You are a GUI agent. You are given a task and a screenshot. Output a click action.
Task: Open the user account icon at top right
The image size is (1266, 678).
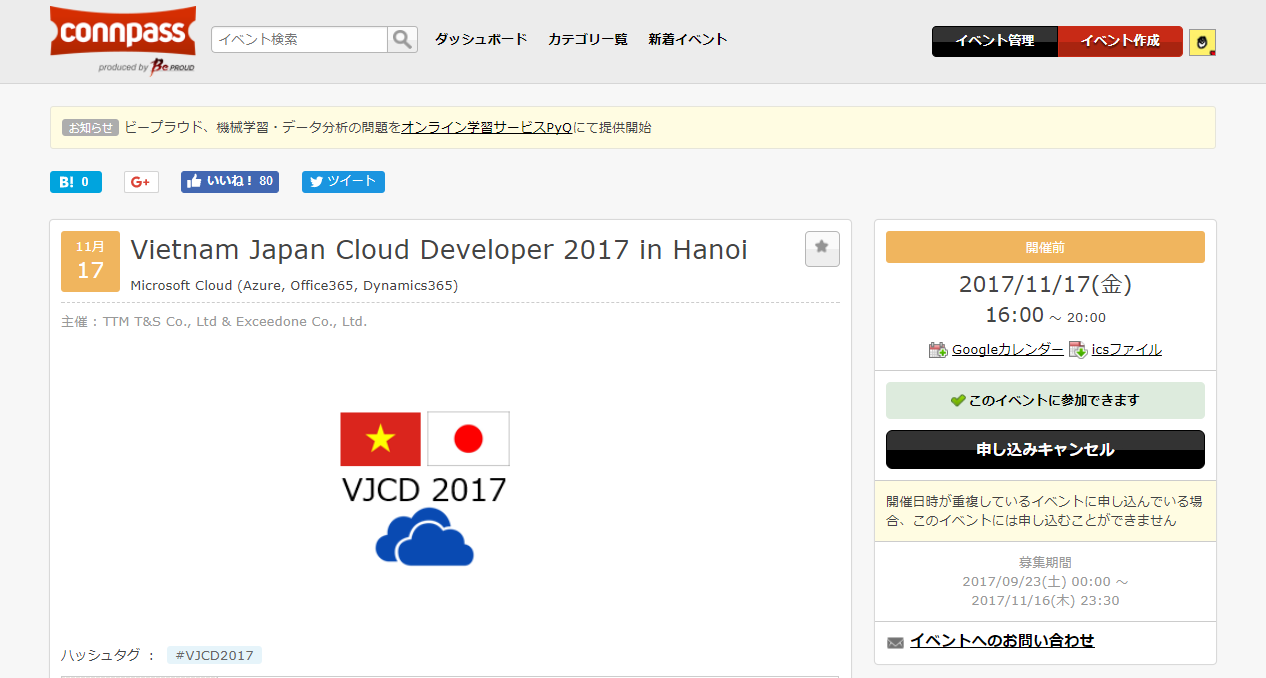click(1201, 41)
